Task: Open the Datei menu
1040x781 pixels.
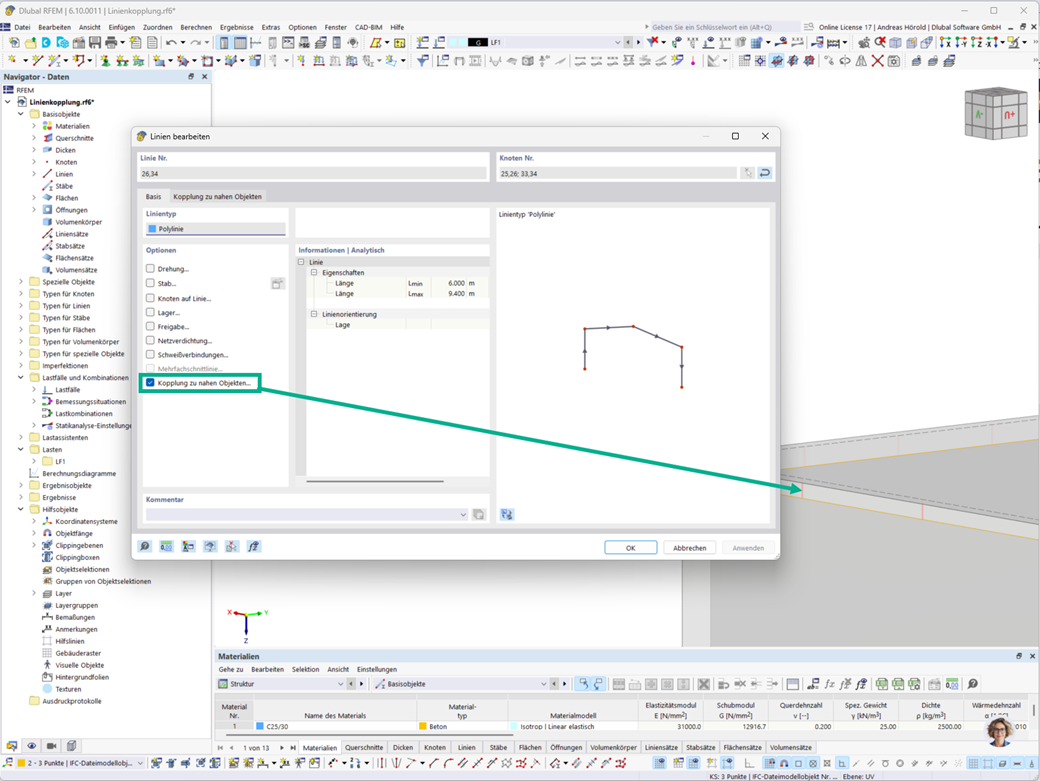Action: tap(22, 27)
